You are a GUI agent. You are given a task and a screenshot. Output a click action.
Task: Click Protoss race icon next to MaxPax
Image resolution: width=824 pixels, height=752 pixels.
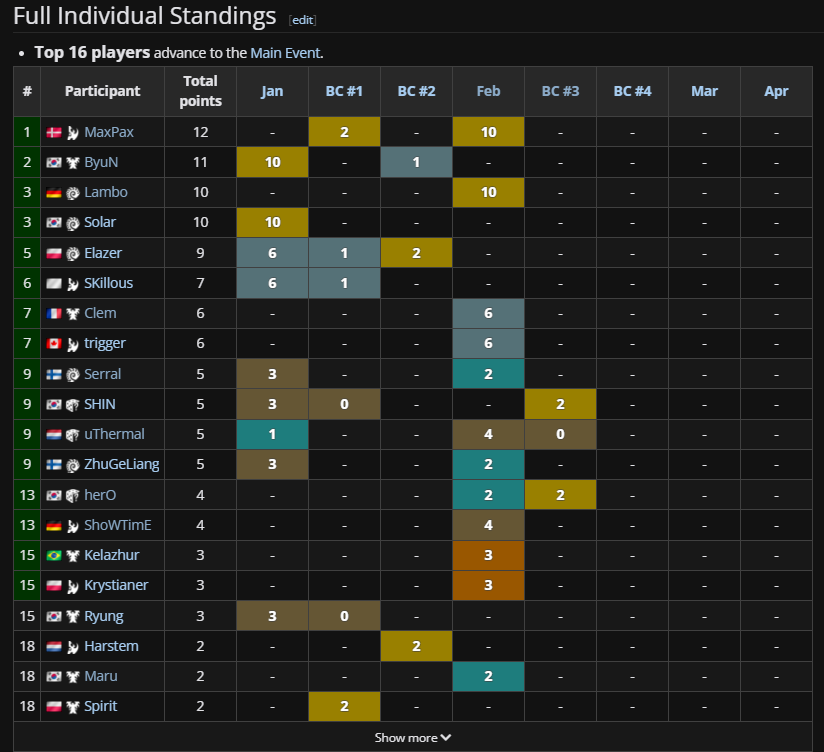73,132
